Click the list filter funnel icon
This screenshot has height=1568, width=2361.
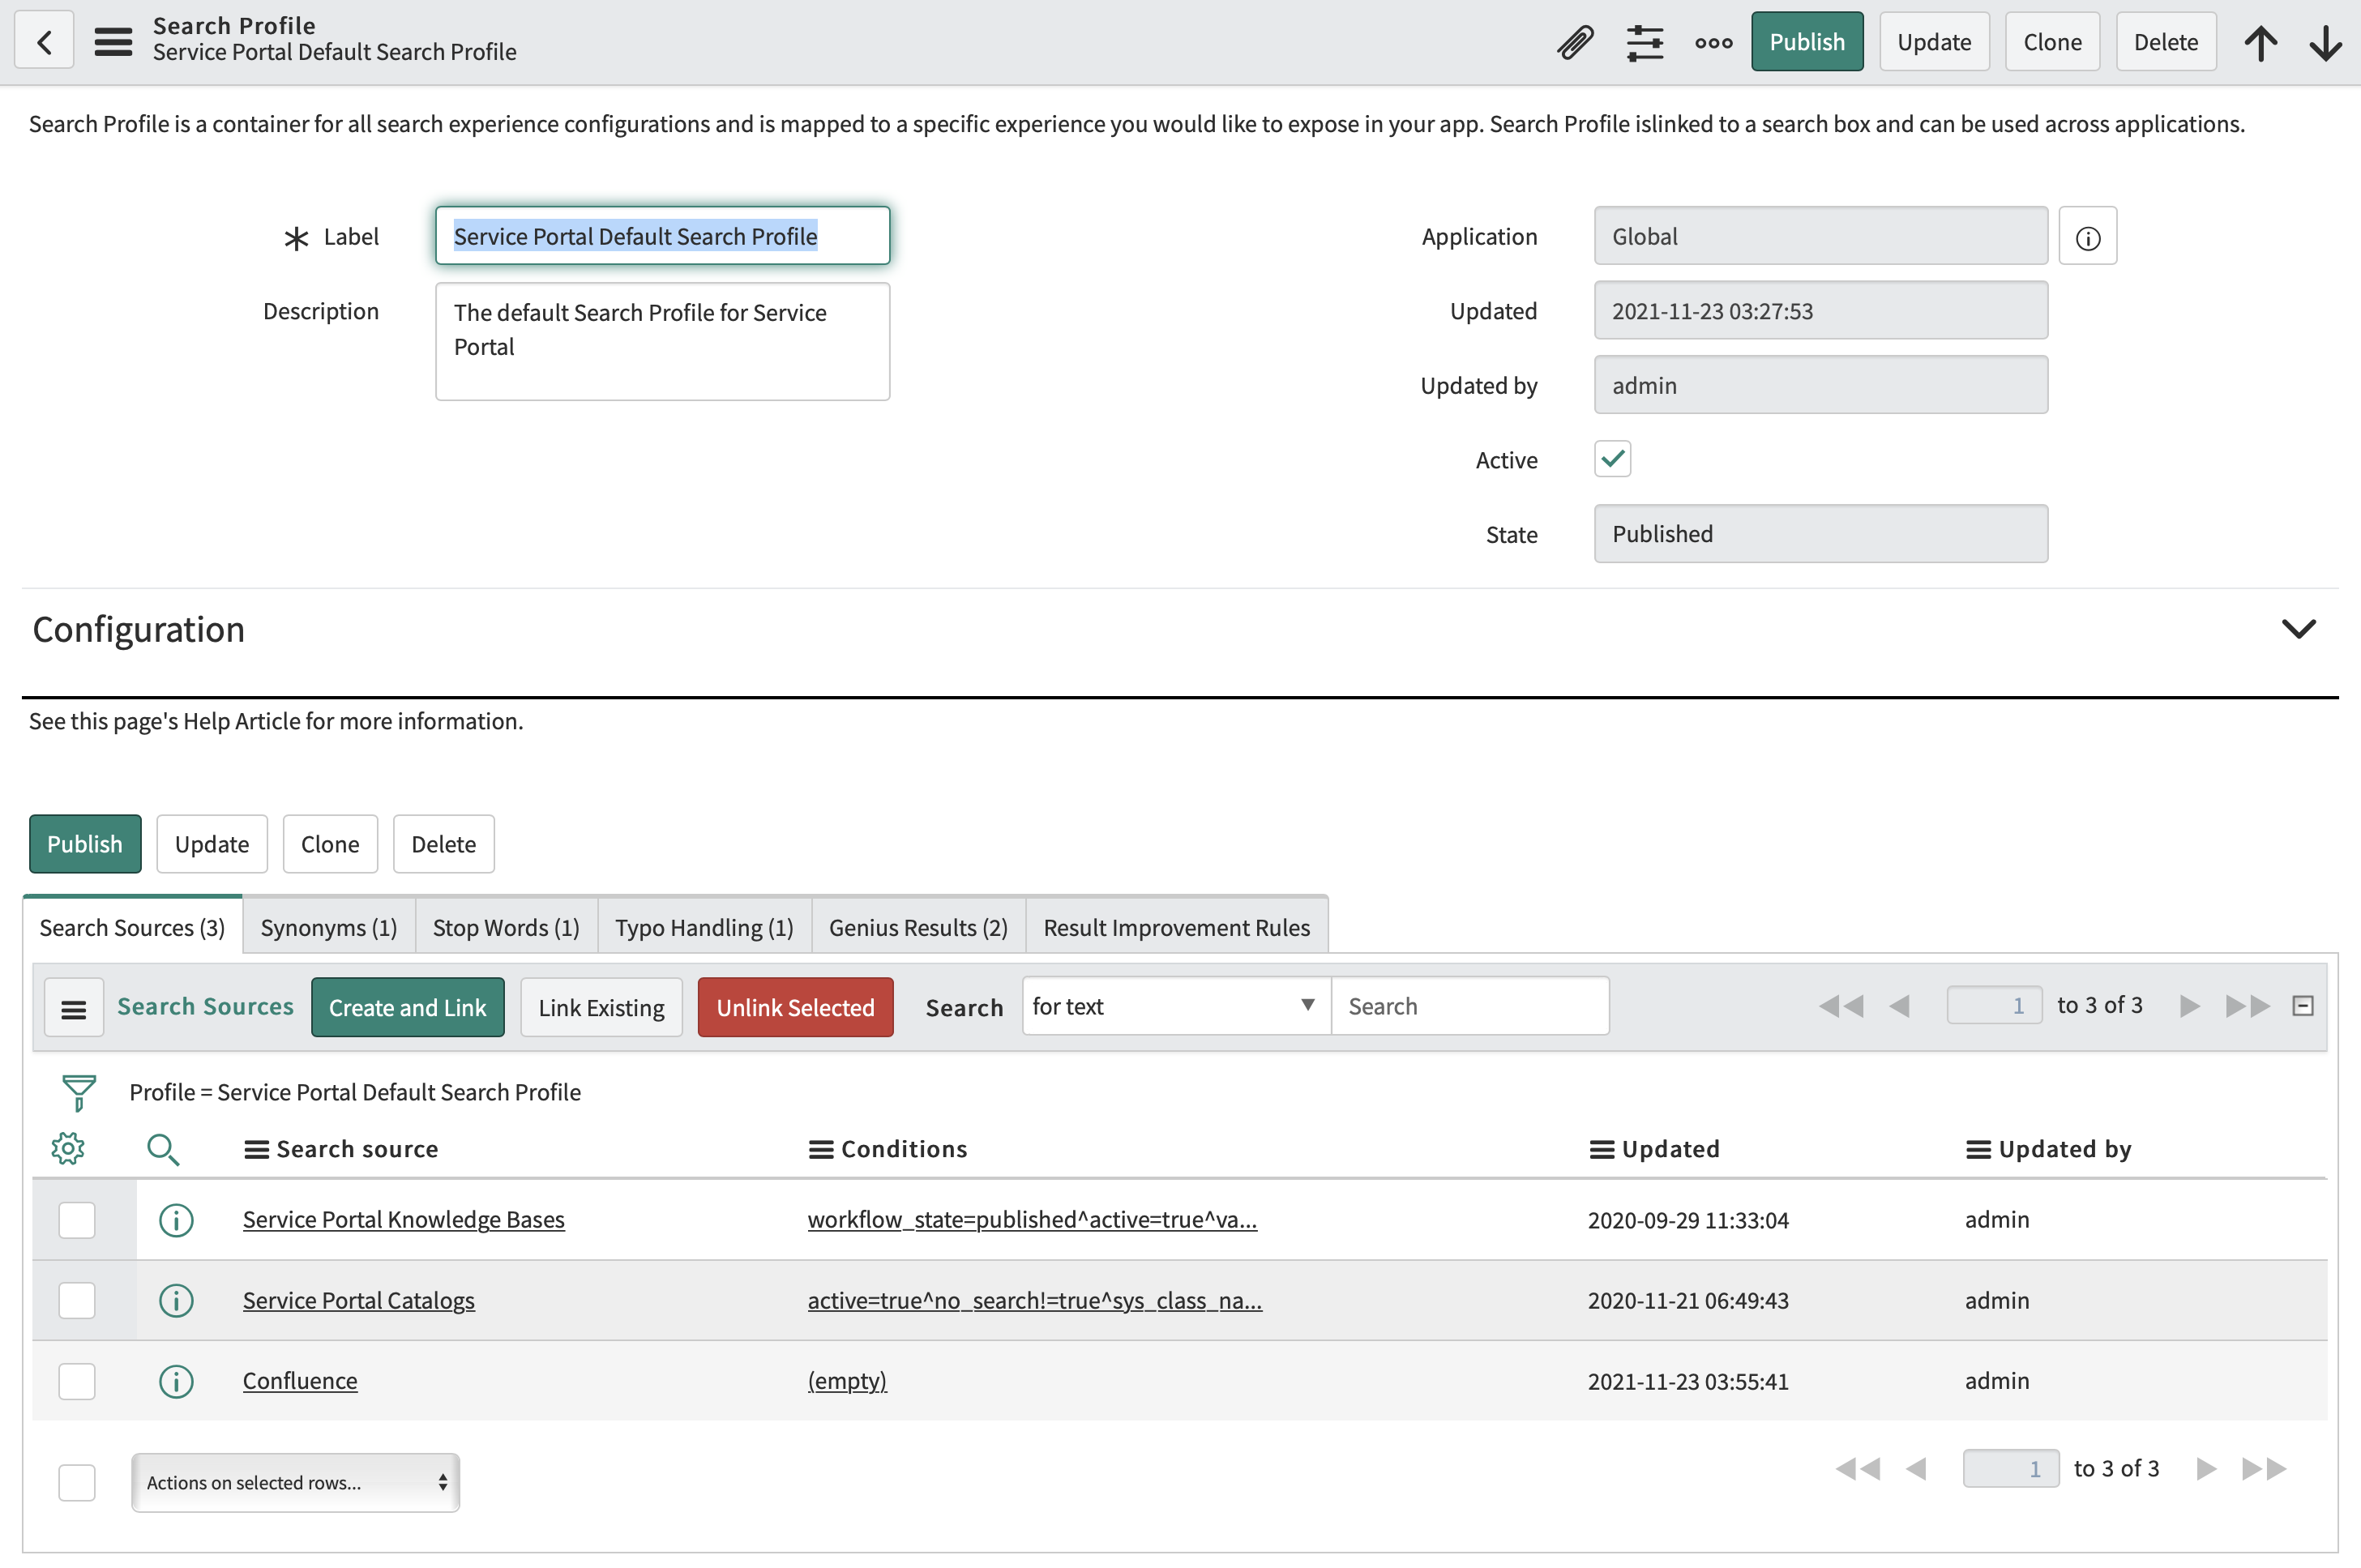pos(78,1092)
